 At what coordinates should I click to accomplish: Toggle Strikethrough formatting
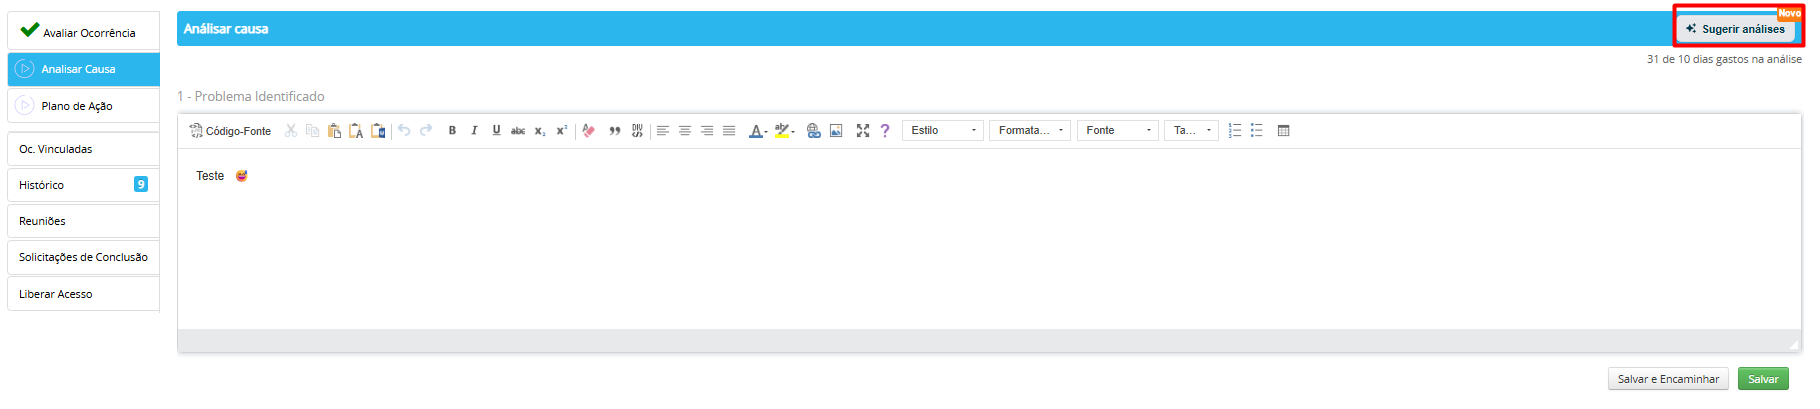coord(518,131)
